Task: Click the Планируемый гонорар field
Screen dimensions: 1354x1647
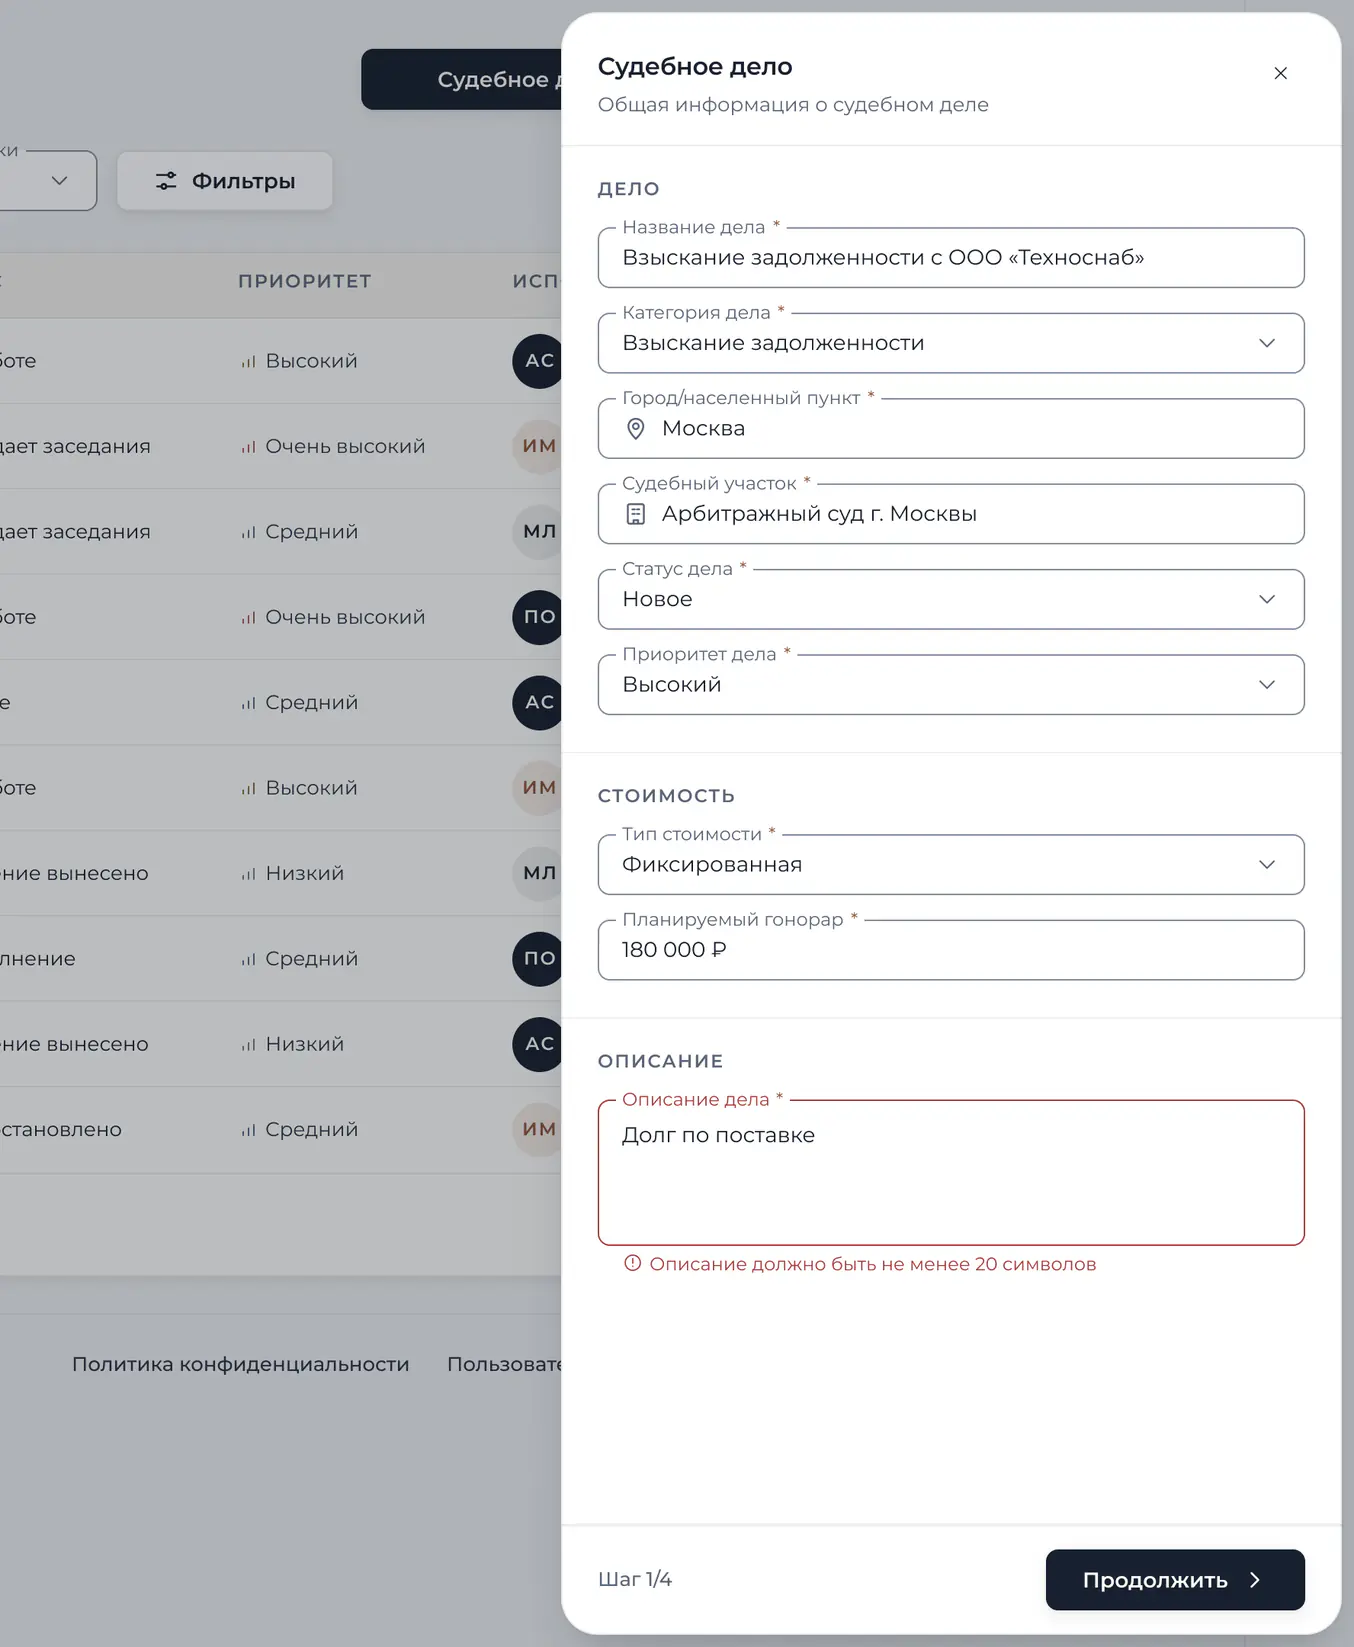Action: pos(951,950)
